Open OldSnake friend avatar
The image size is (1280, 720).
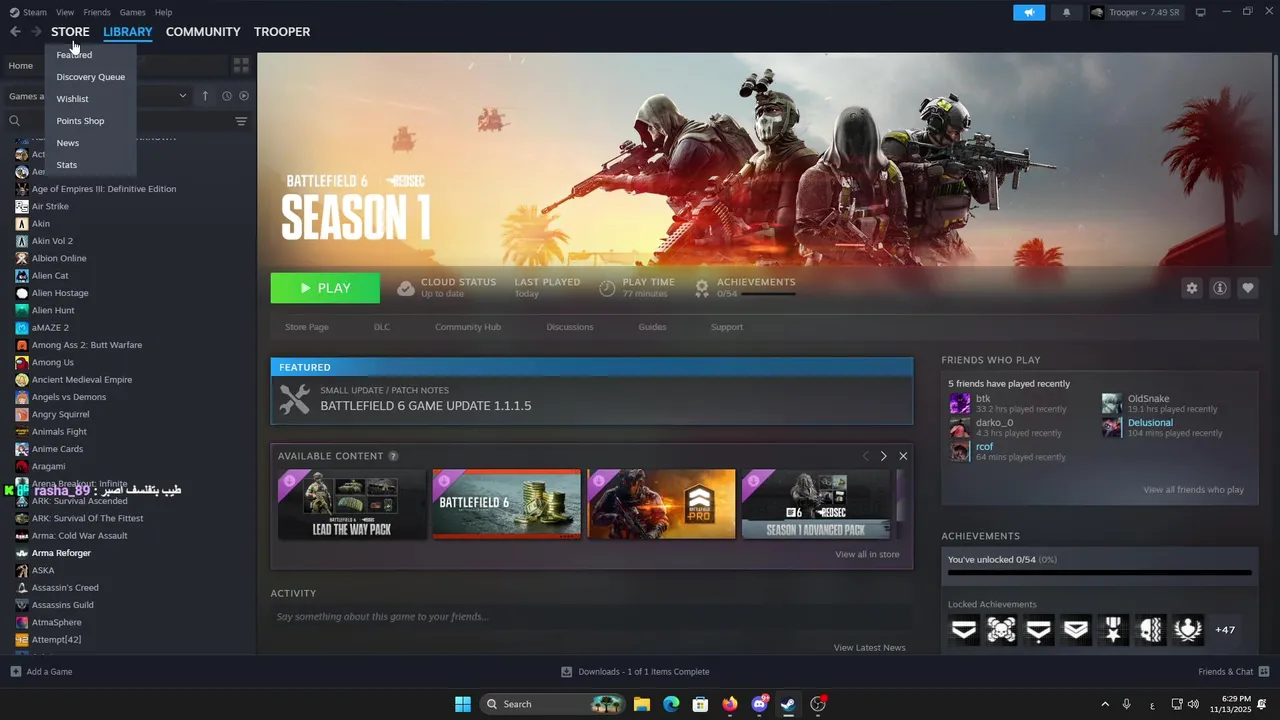point(1112,403)
